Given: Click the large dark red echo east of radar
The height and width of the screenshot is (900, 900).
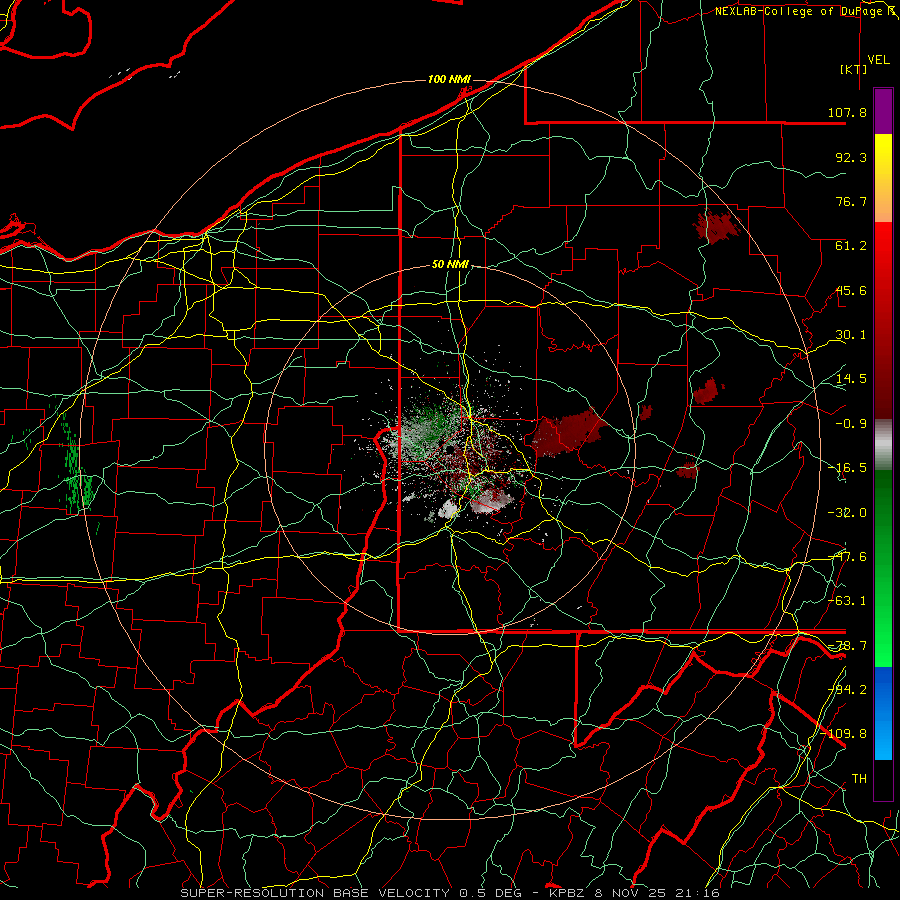Looking at the screenshot, I should coord(568,434).
